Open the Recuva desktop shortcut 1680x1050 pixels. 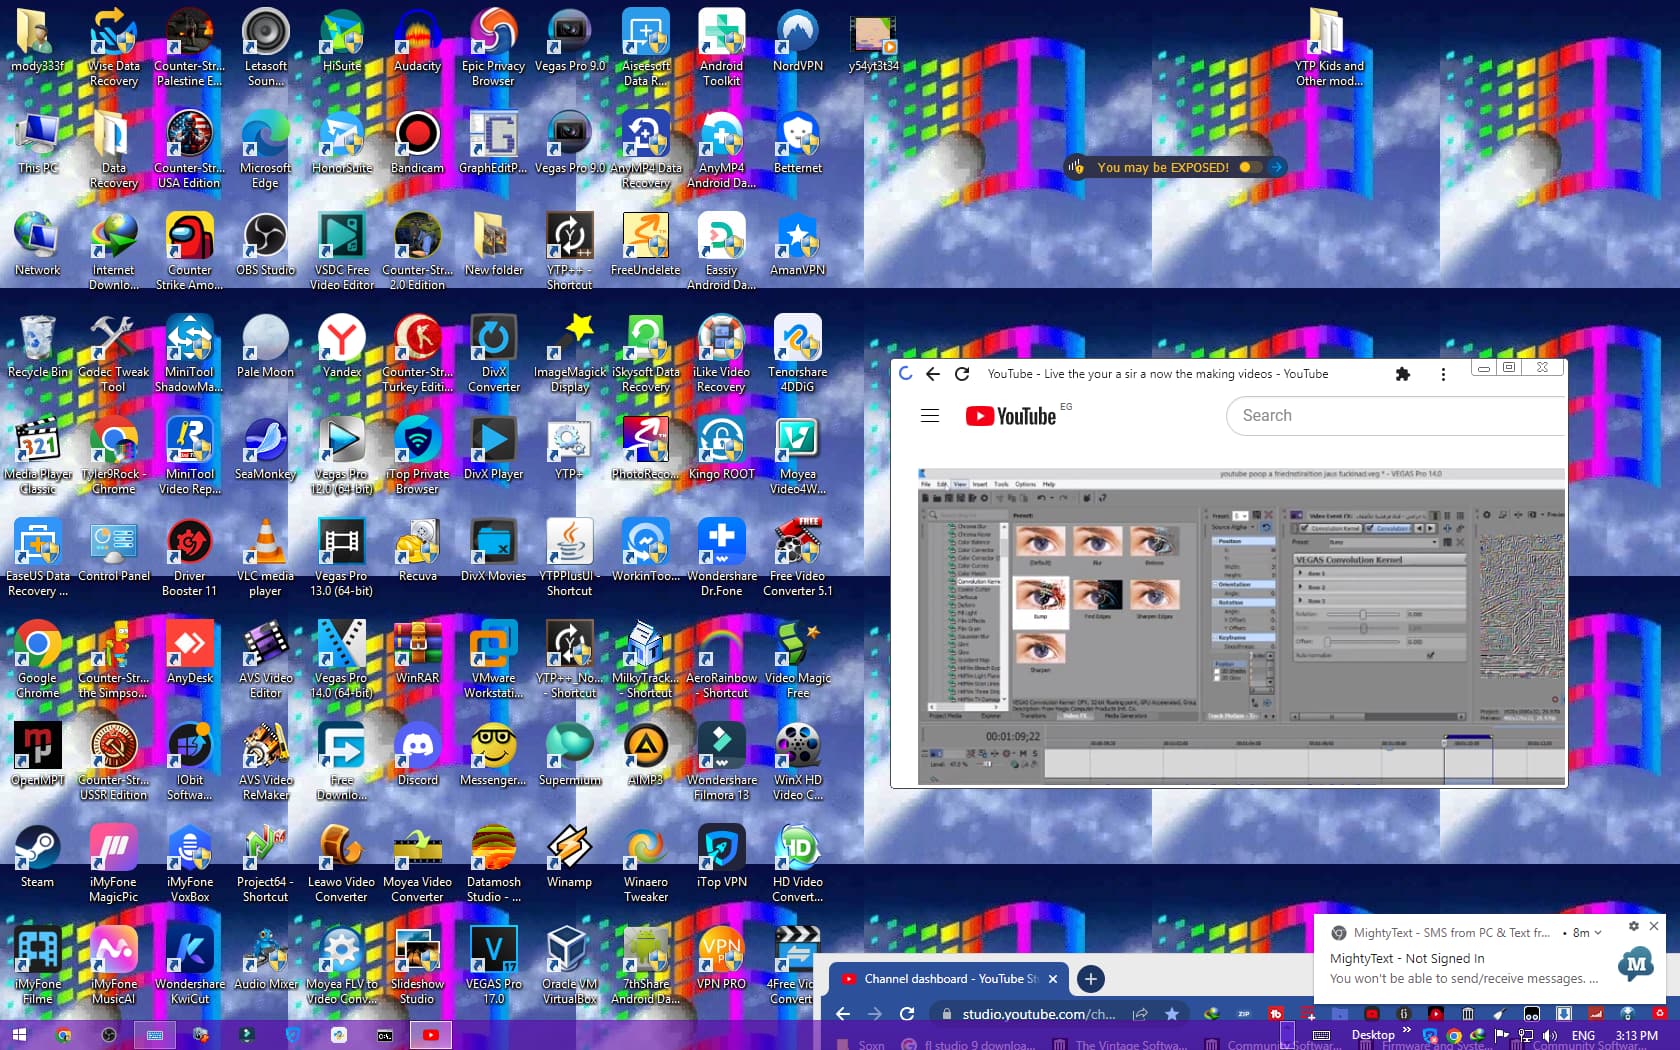pos(417,551)
